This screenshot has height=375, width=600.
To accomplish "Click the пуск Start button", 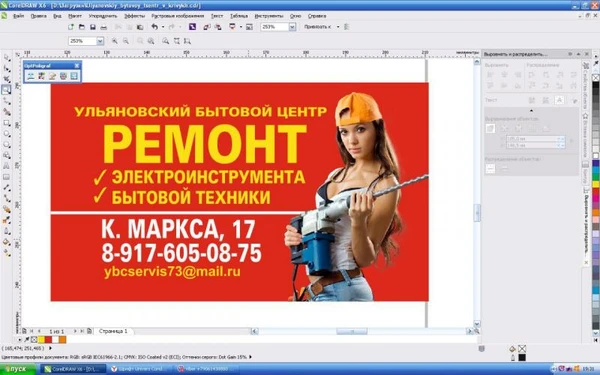I will (18, 369).
